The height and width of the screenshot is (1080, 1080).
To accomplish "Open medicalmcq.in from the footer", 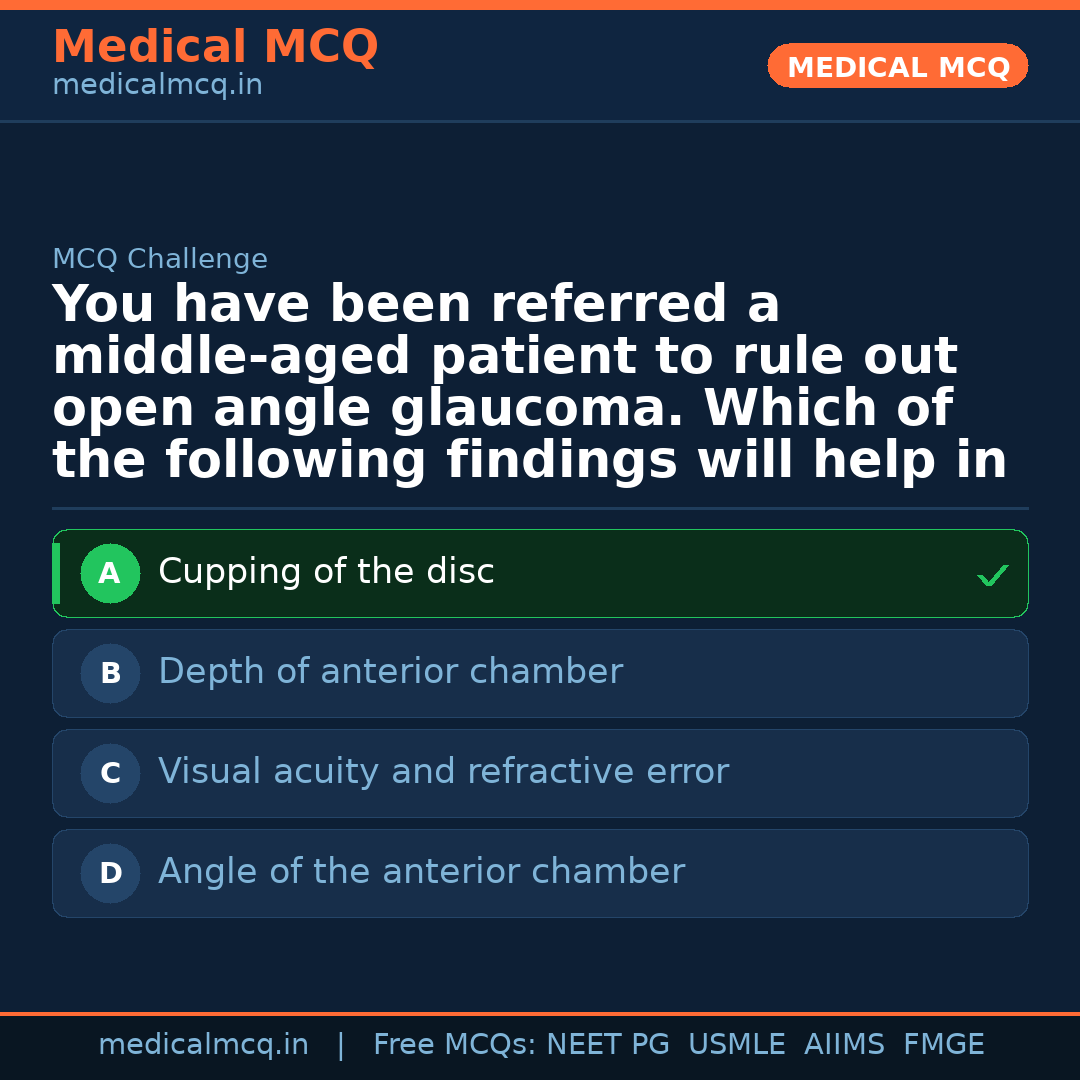I will (204, 1043).
